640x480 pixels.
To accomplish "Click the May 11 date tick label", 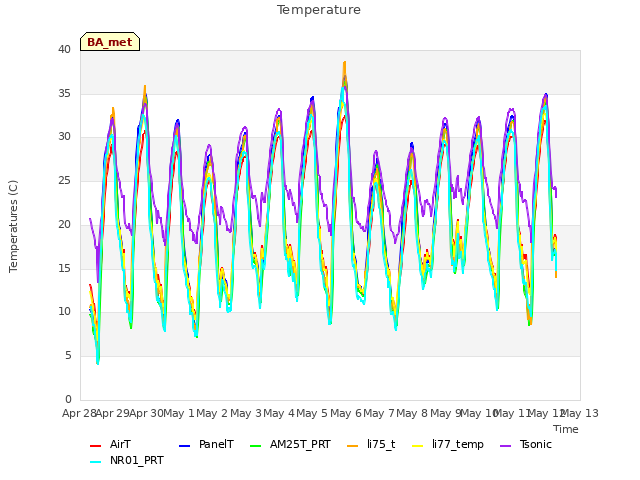I will pos(512,413).
